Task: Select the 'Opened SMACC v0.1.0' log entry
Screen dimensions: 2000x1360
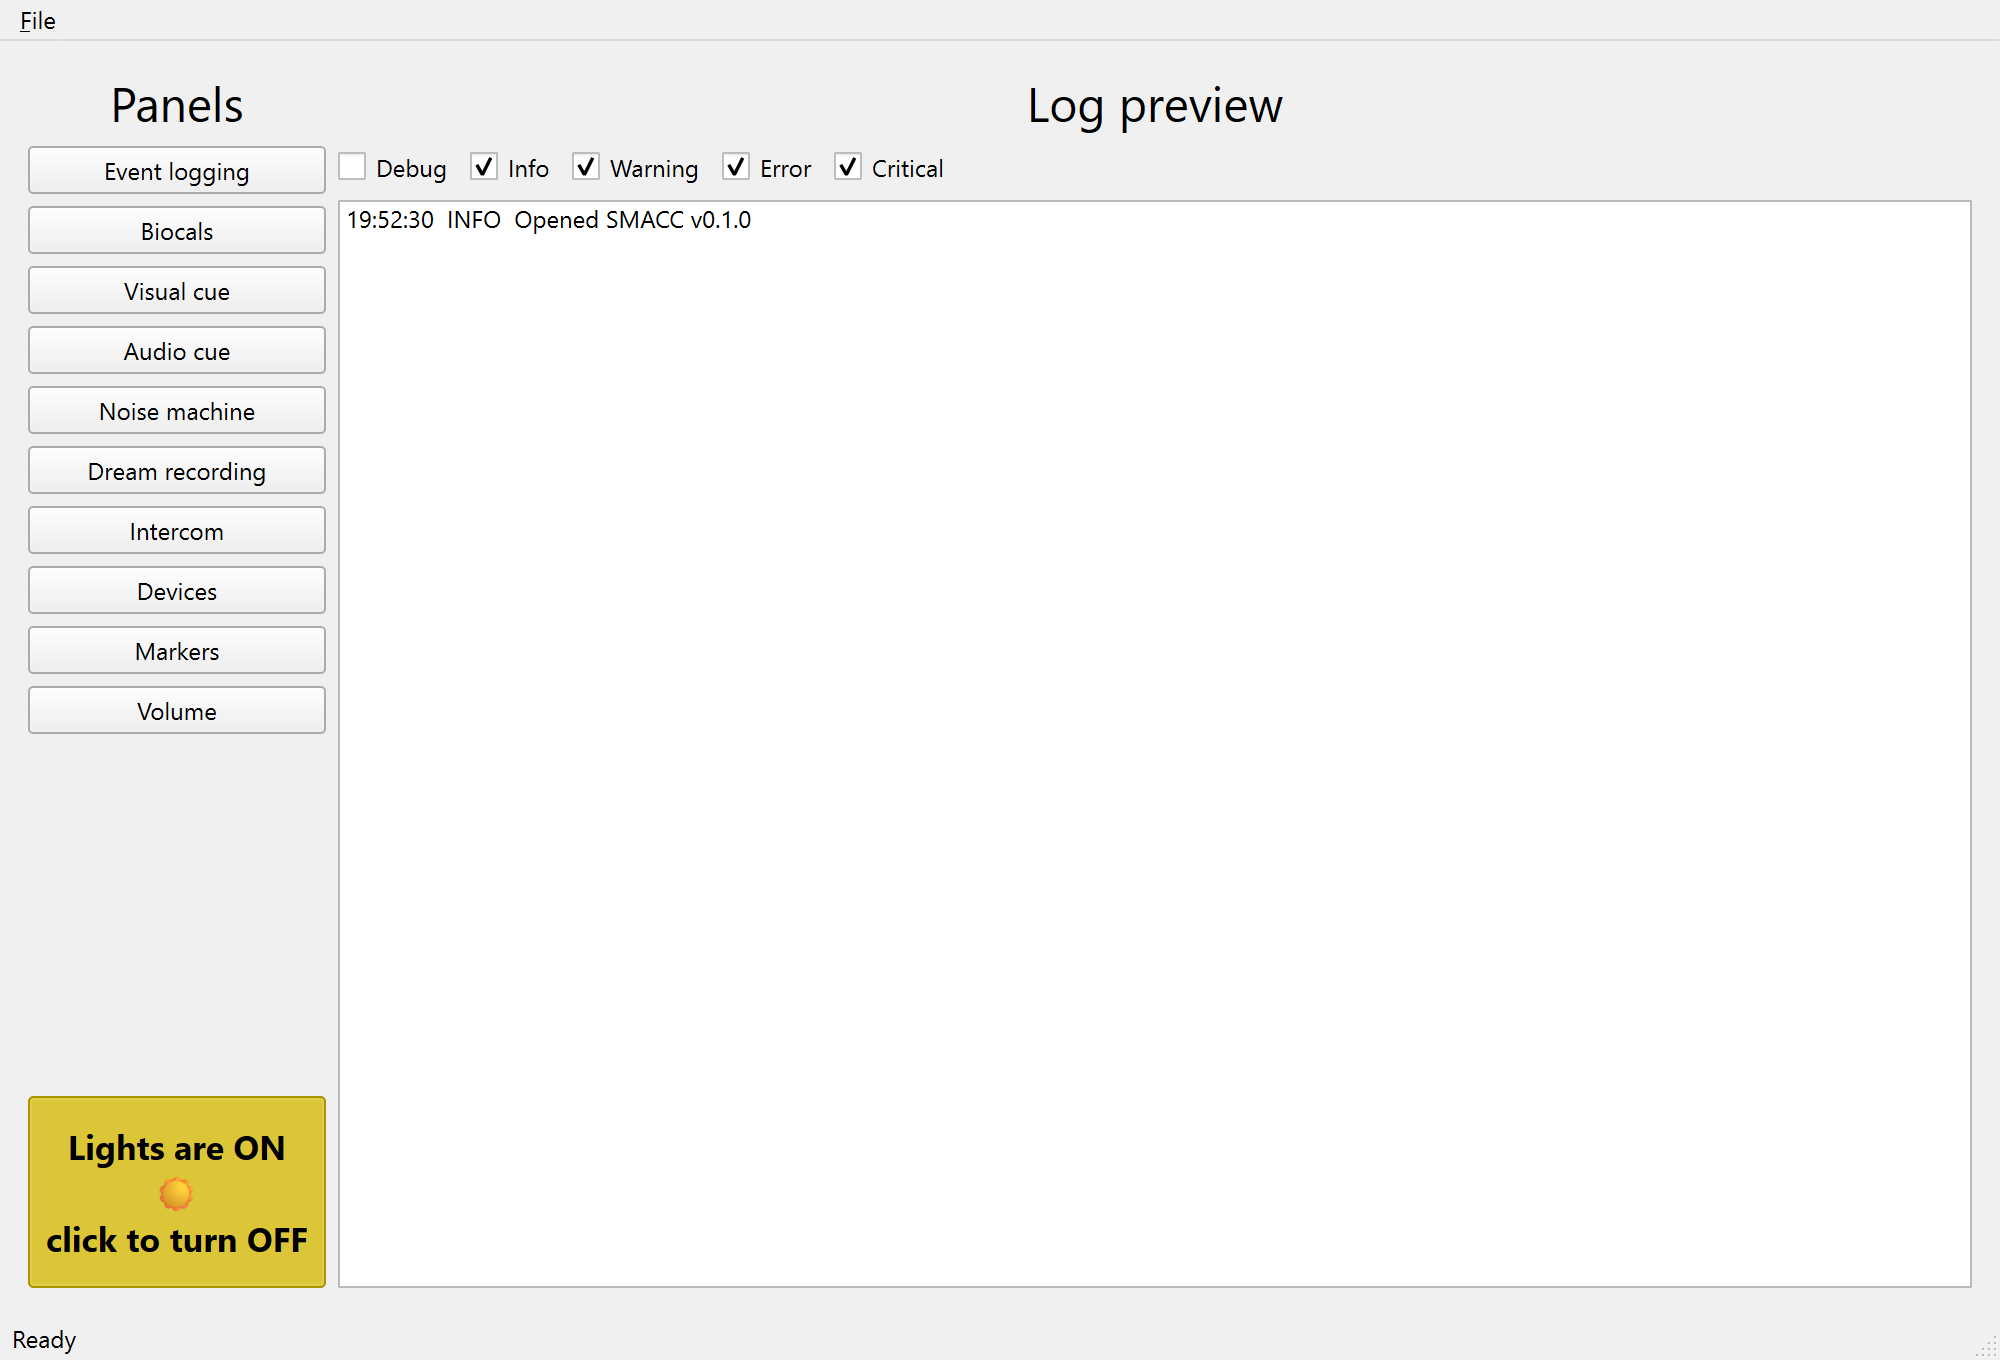Action: (x=549, y=220)
